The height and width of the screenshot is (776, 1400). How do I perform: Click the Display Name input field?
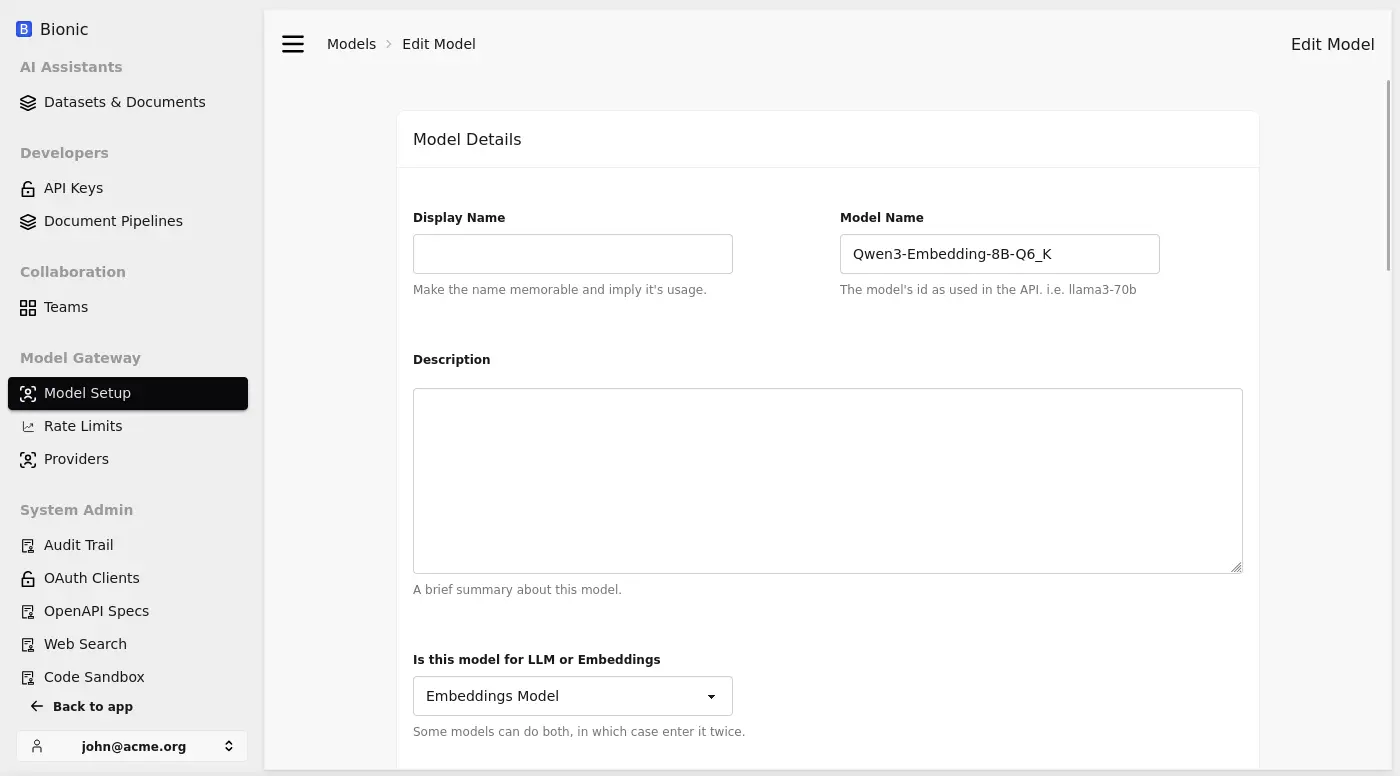(x=572, y=254)
